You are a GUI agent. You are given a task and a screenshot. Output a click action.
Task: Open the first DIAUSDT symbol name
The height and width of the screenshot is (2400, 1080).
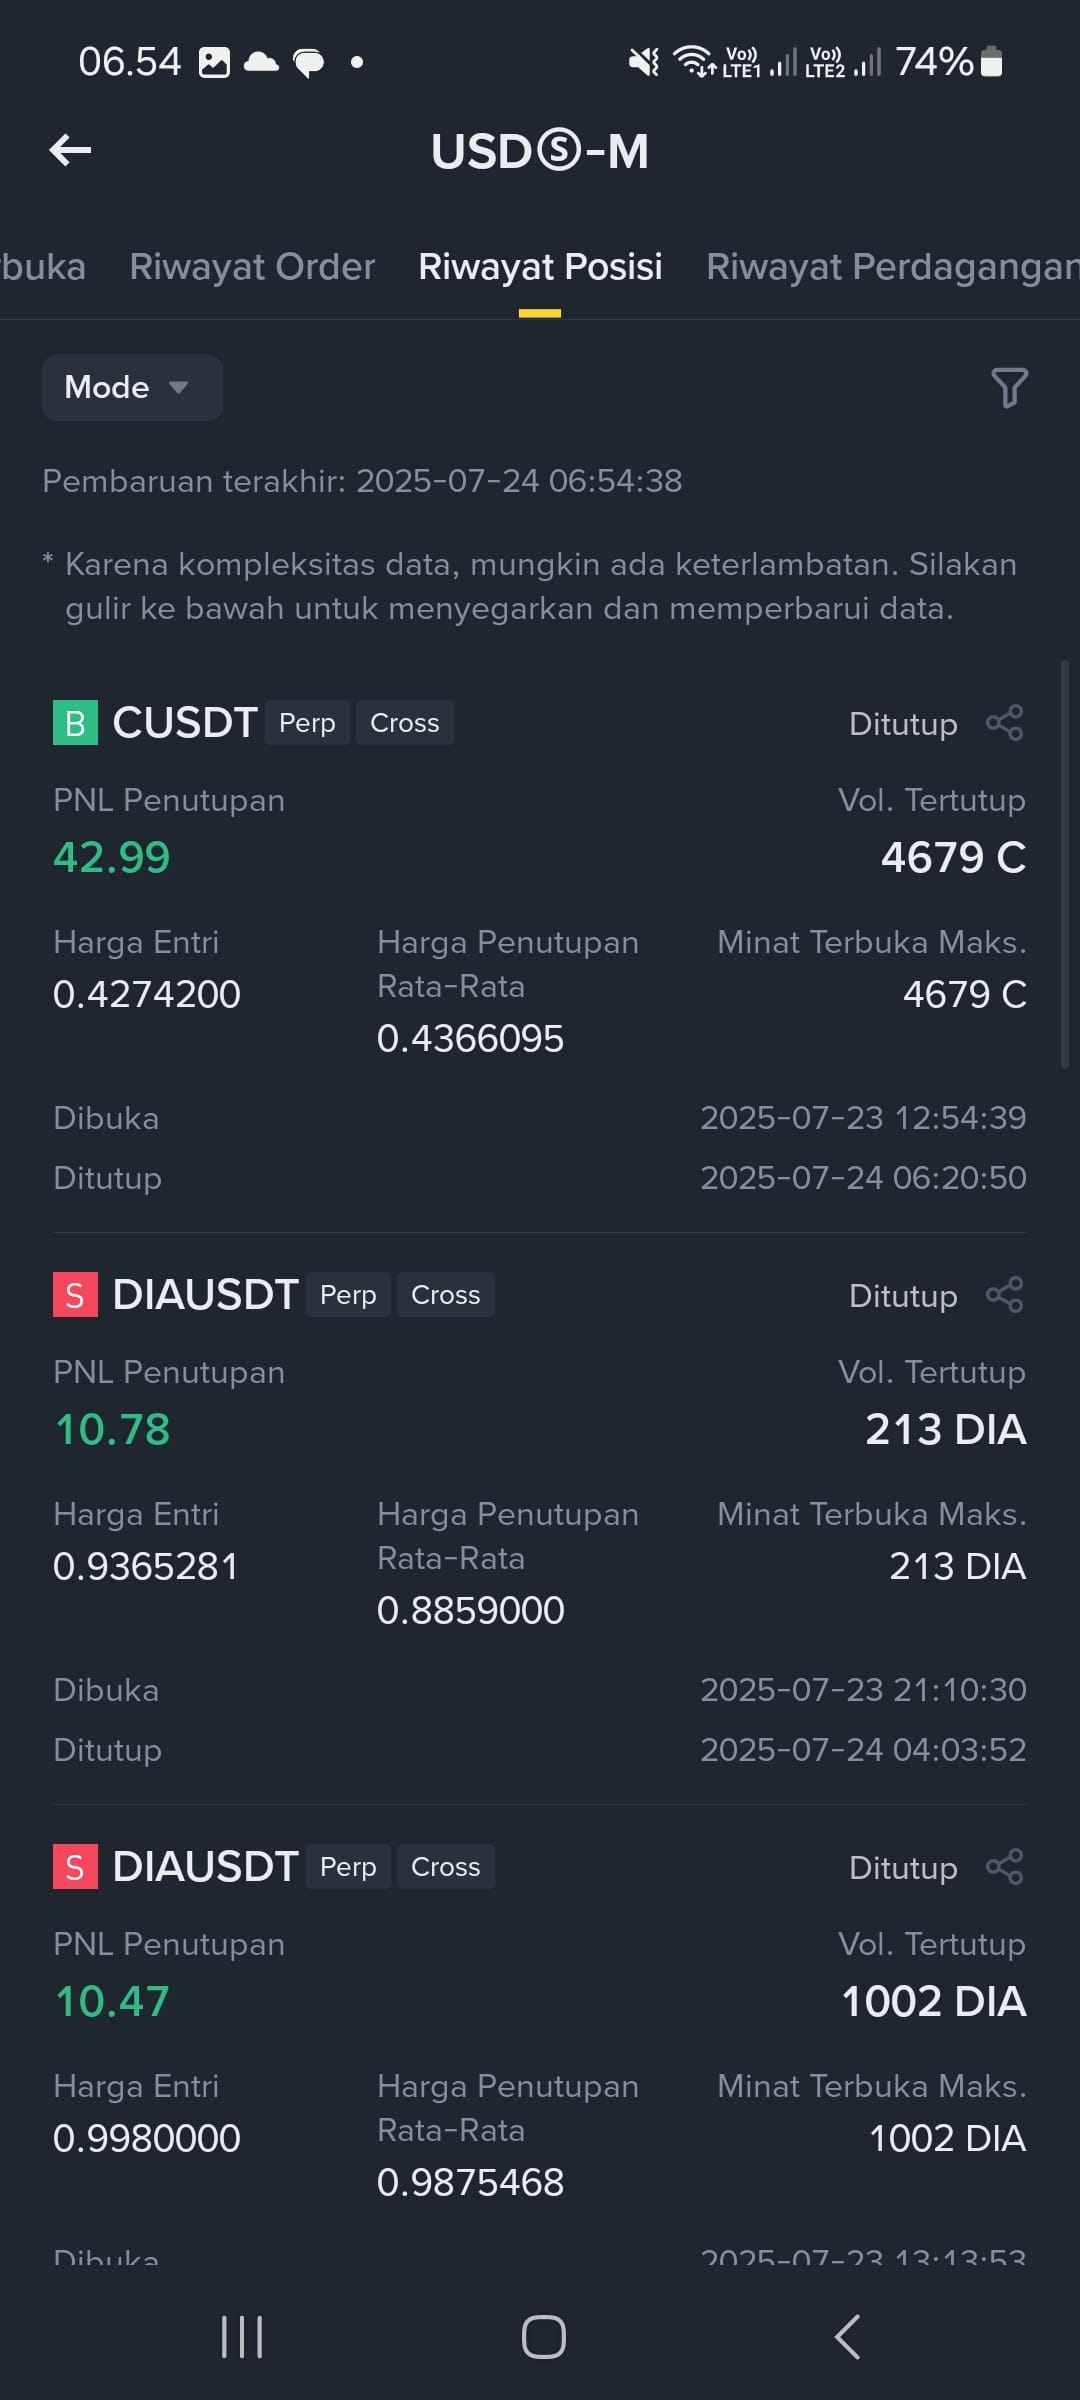click(x=205, y=1295)
